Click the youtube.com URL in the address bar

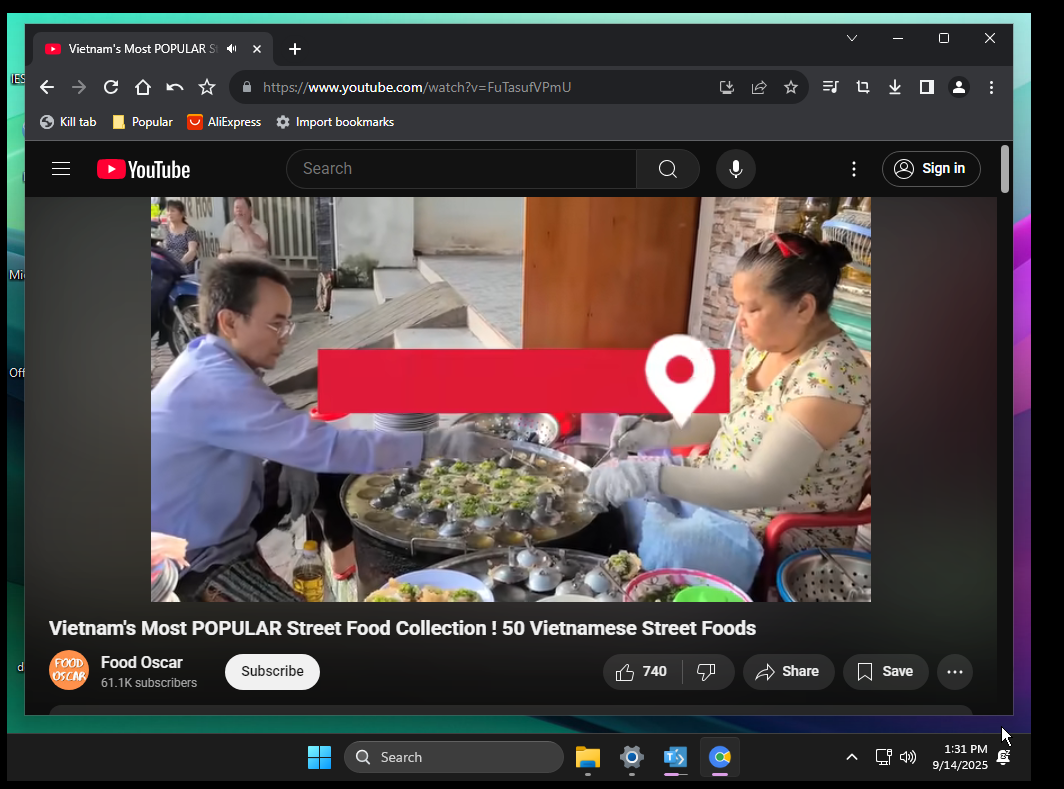point(417,88)
